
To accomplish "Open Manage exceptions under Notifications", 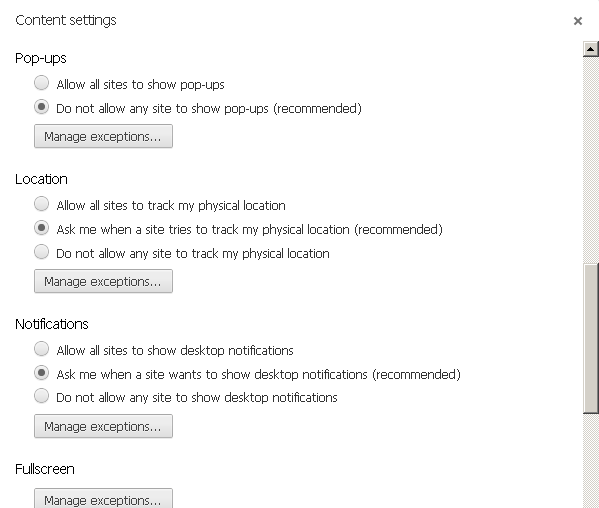I will (103, 426).
